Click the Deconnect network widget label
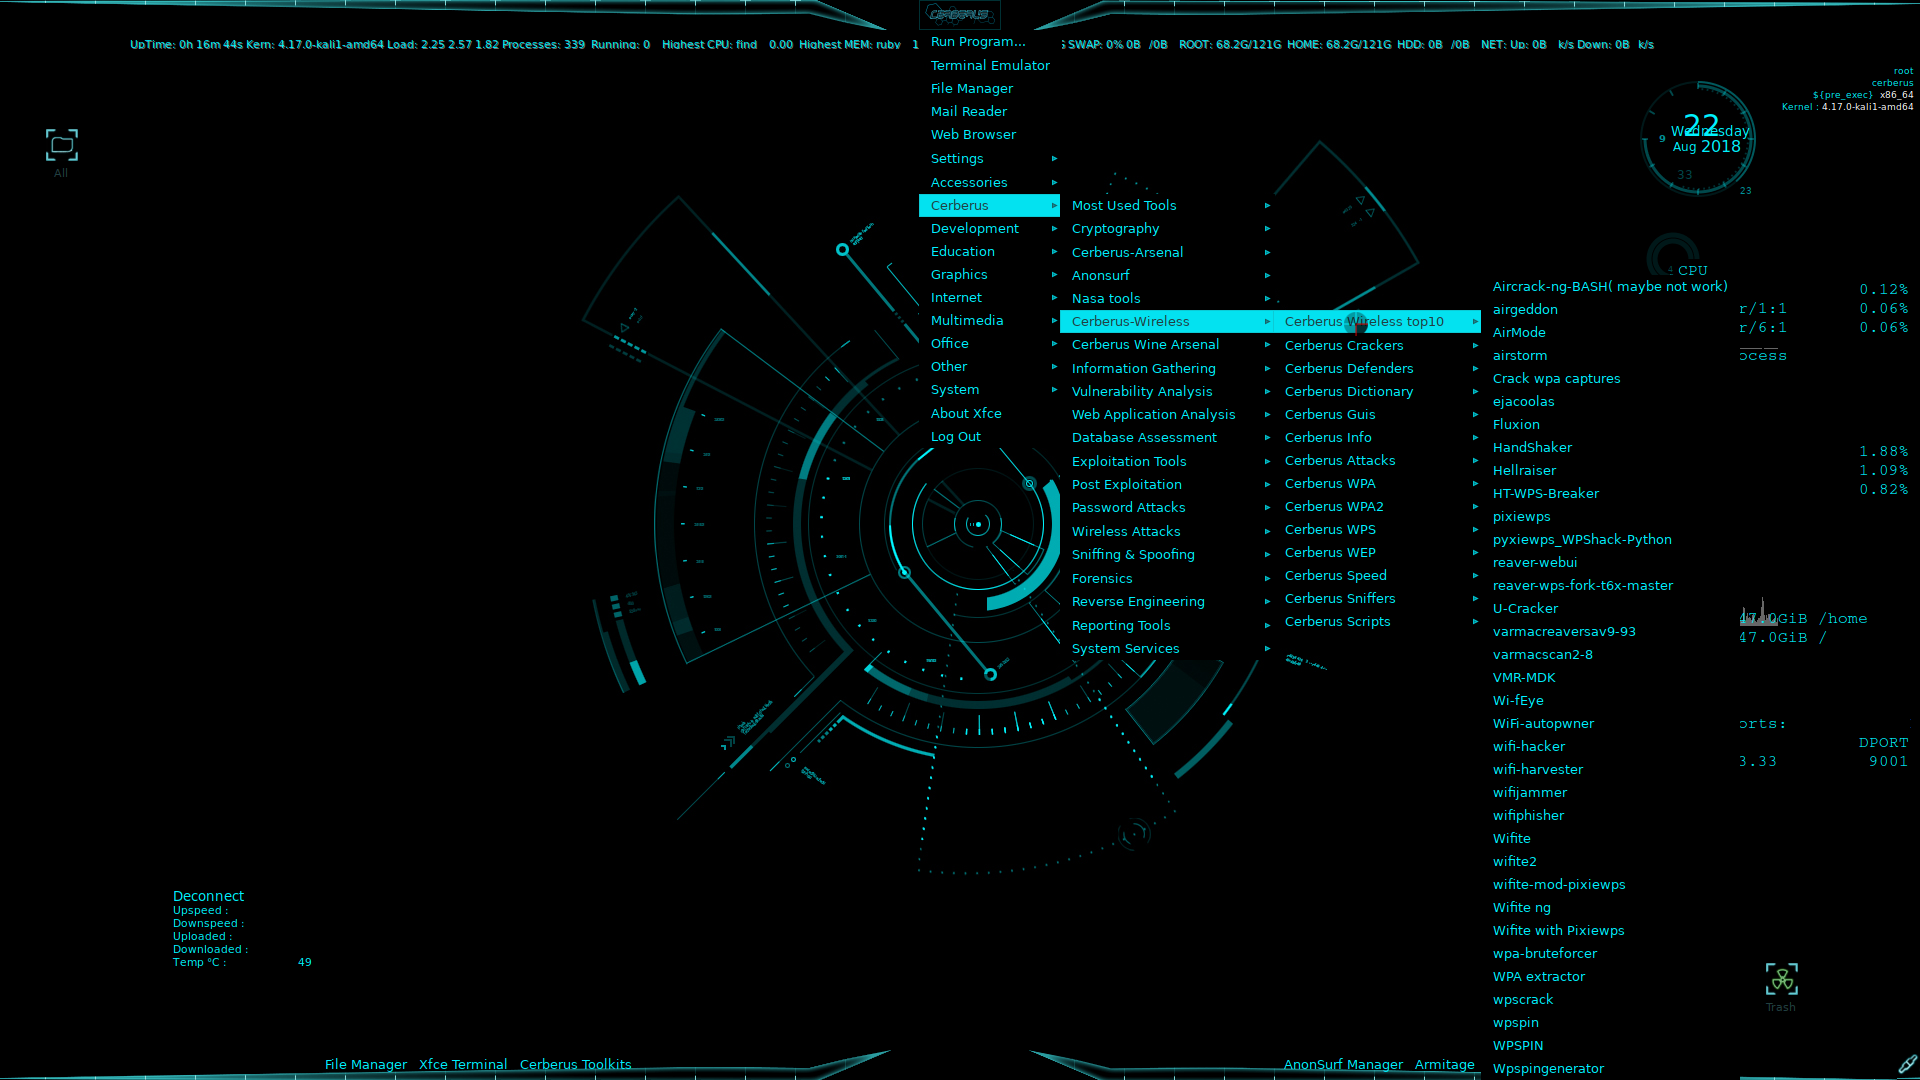This screenshot has width=1920, height=1080. tap(208, 896)
